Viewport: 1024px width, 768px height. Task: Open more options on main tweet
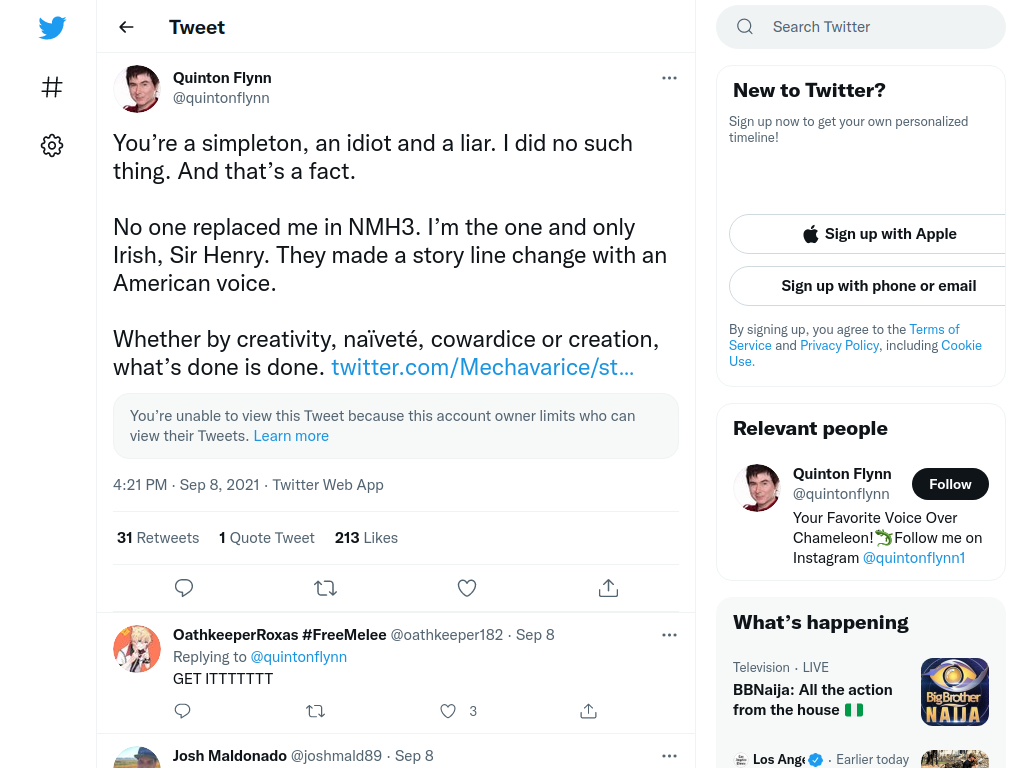pos(669,78)
